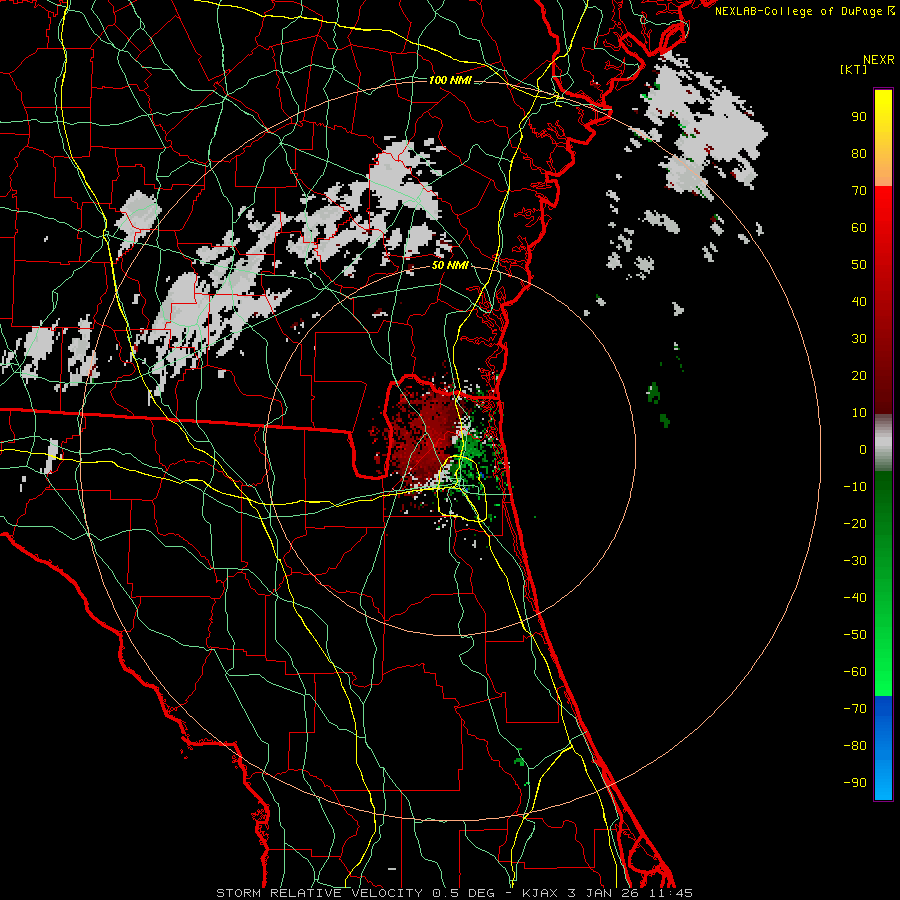Click the 20 value on the velocity scale
This screenshot has height=900, width=900.
pyautogui.click(x=859, y=376)
